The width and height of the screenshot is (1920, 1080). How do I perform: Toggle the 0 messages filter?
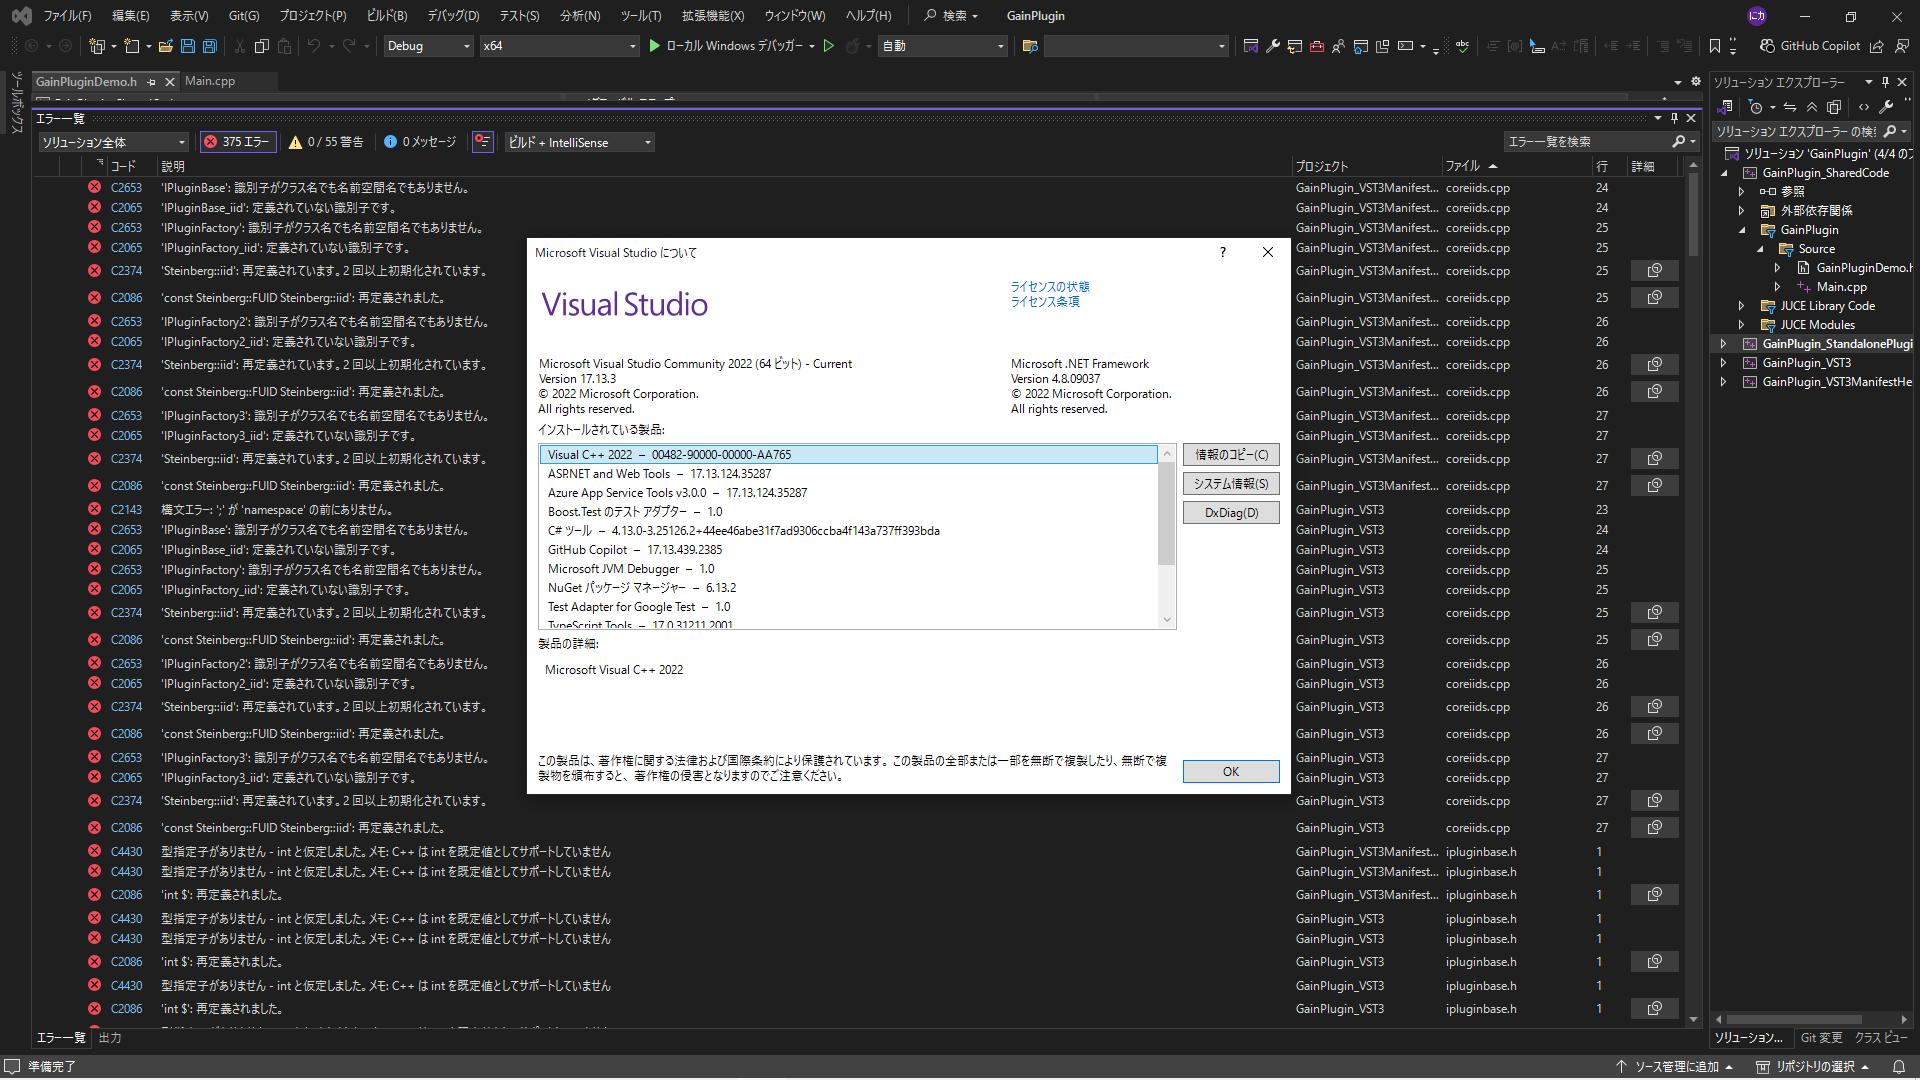point(420,142)
